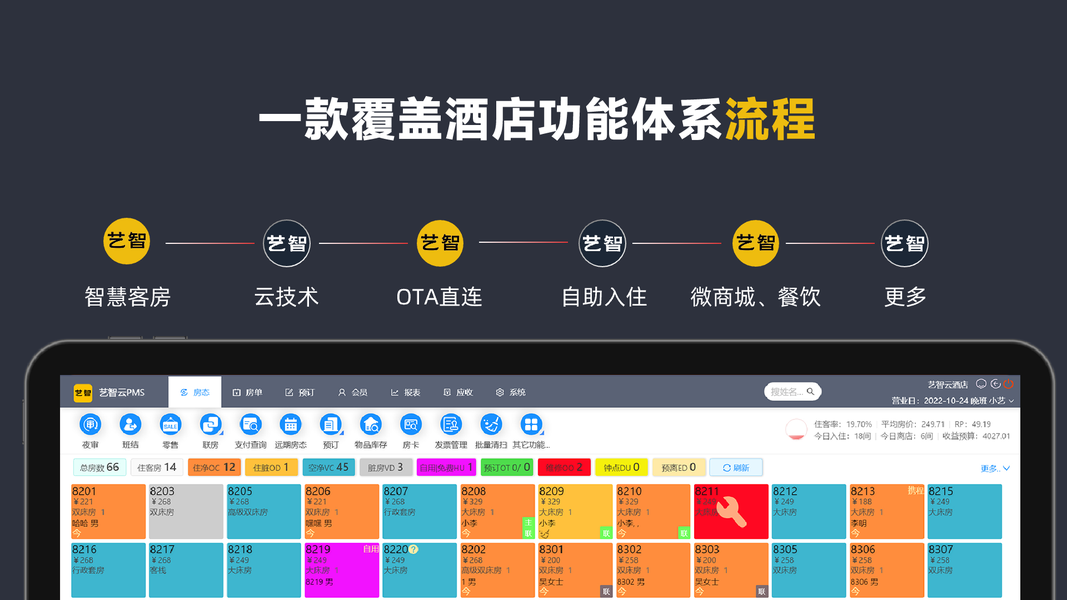The height and width of the screenshot is (600, 1067).
Task: Open the 预订 booking toolbar icon
Action: (x=331, y=424)
